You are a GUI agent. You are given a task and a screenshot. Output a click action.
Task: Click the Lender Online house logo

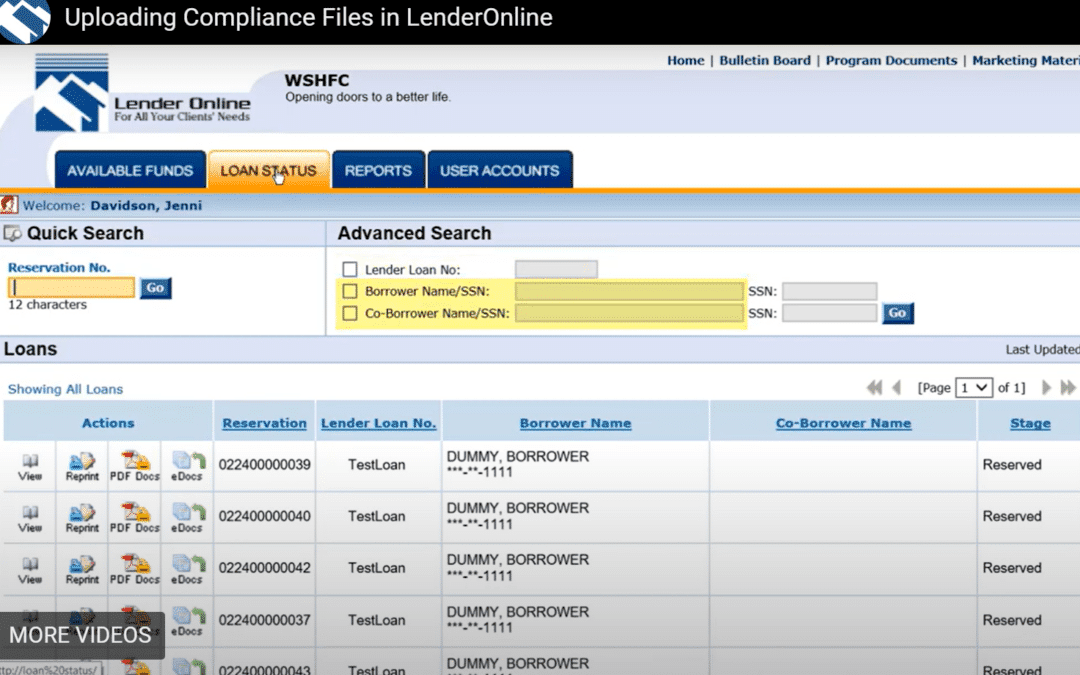[72, 92]
